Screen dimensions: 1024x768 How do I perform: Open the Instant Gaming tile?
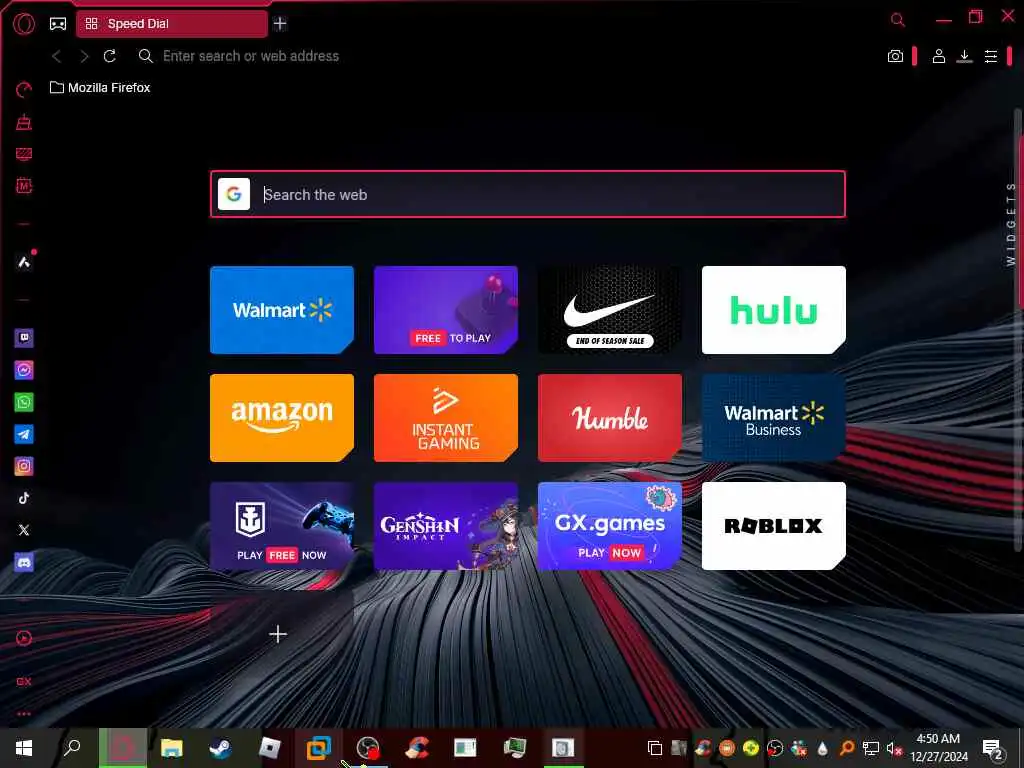click(x=446, y=418)
